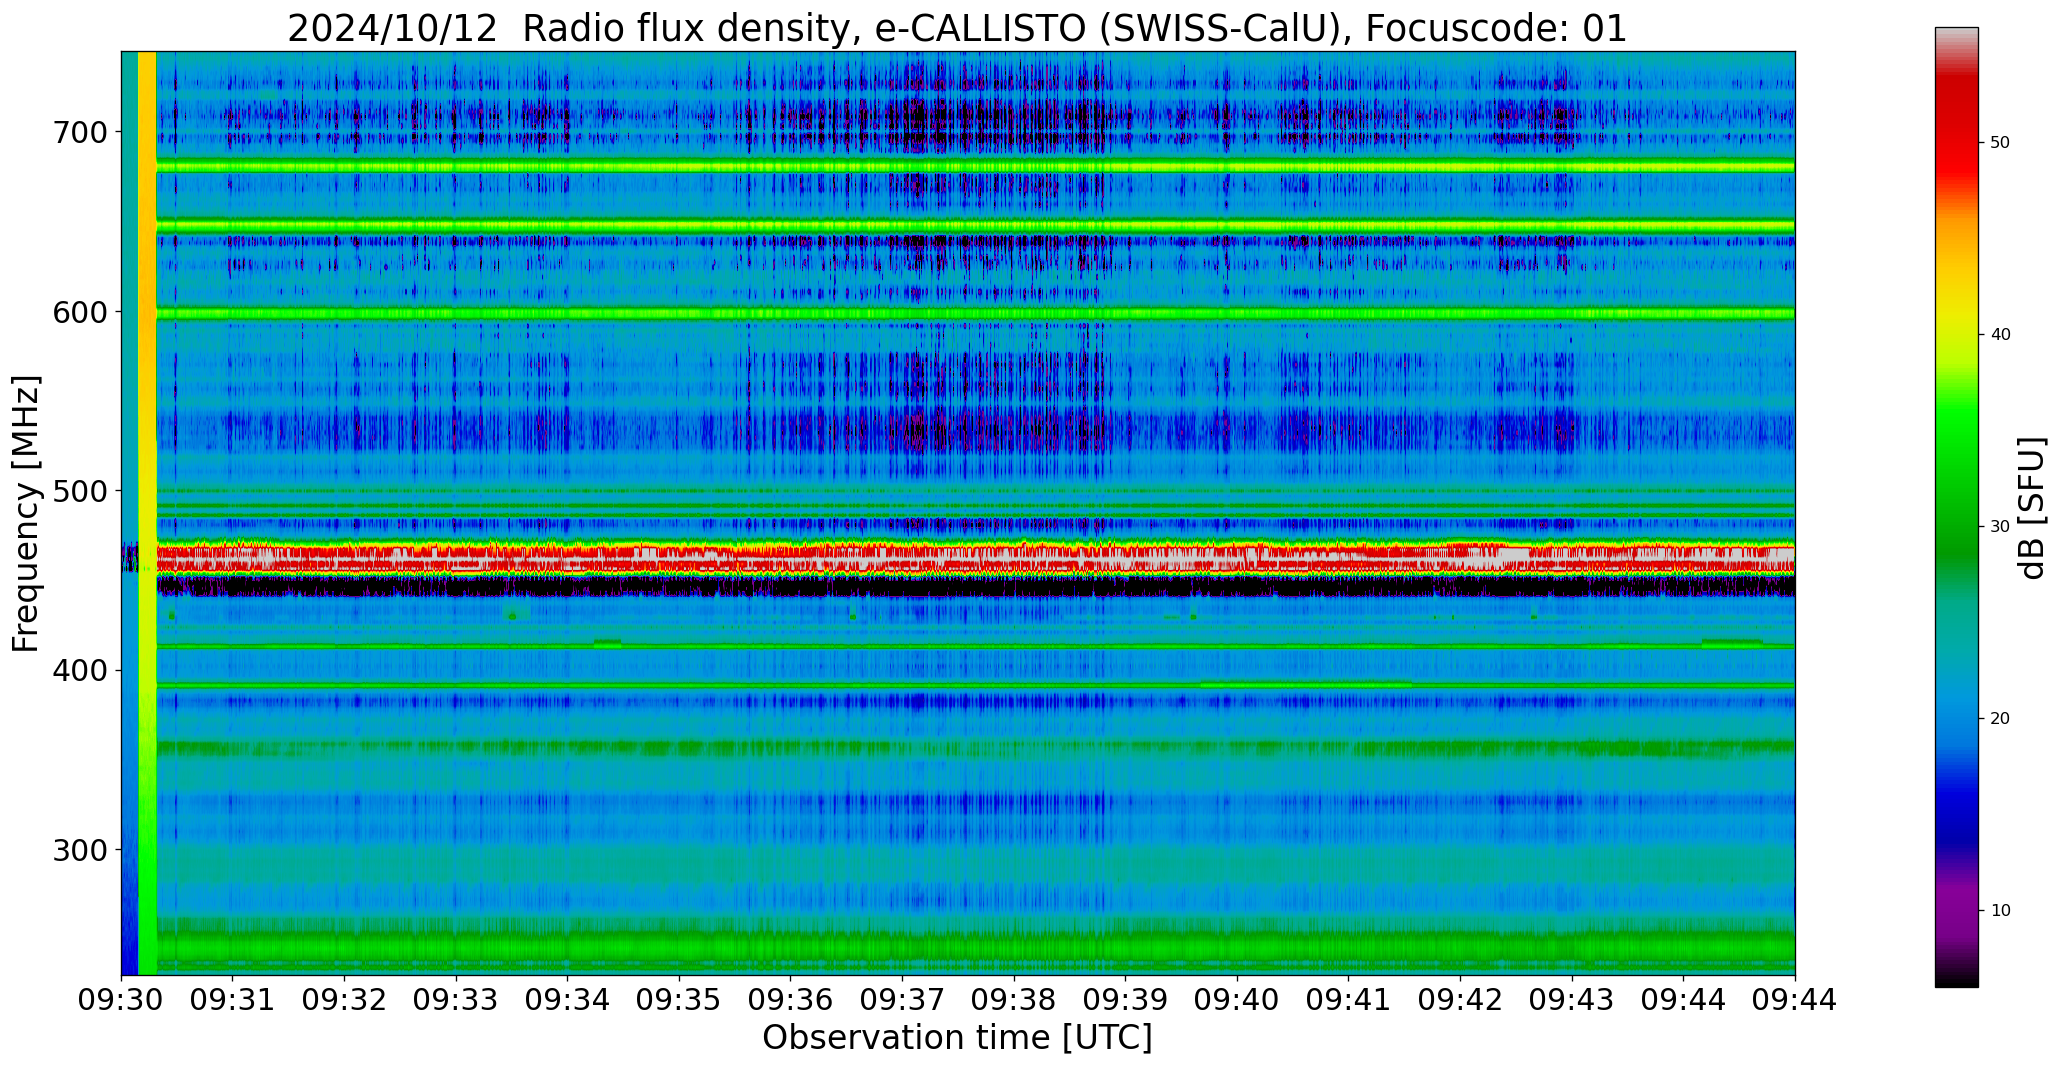Click the 09:36 time axis label

click(x=791, y=1000)
